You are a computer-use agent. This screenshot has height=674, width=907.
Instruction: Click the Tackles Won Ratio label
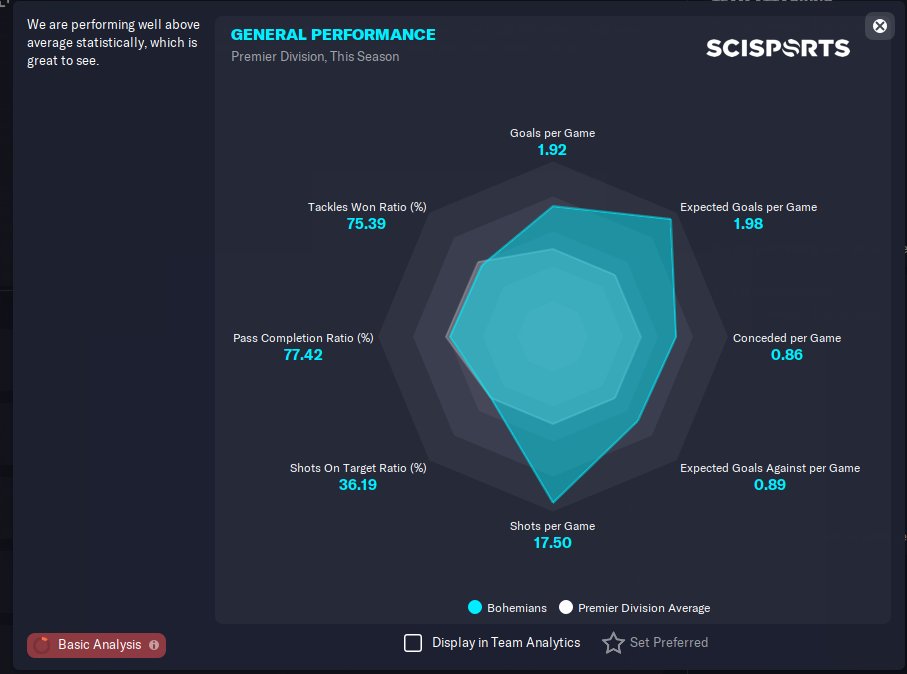[367, 207]
